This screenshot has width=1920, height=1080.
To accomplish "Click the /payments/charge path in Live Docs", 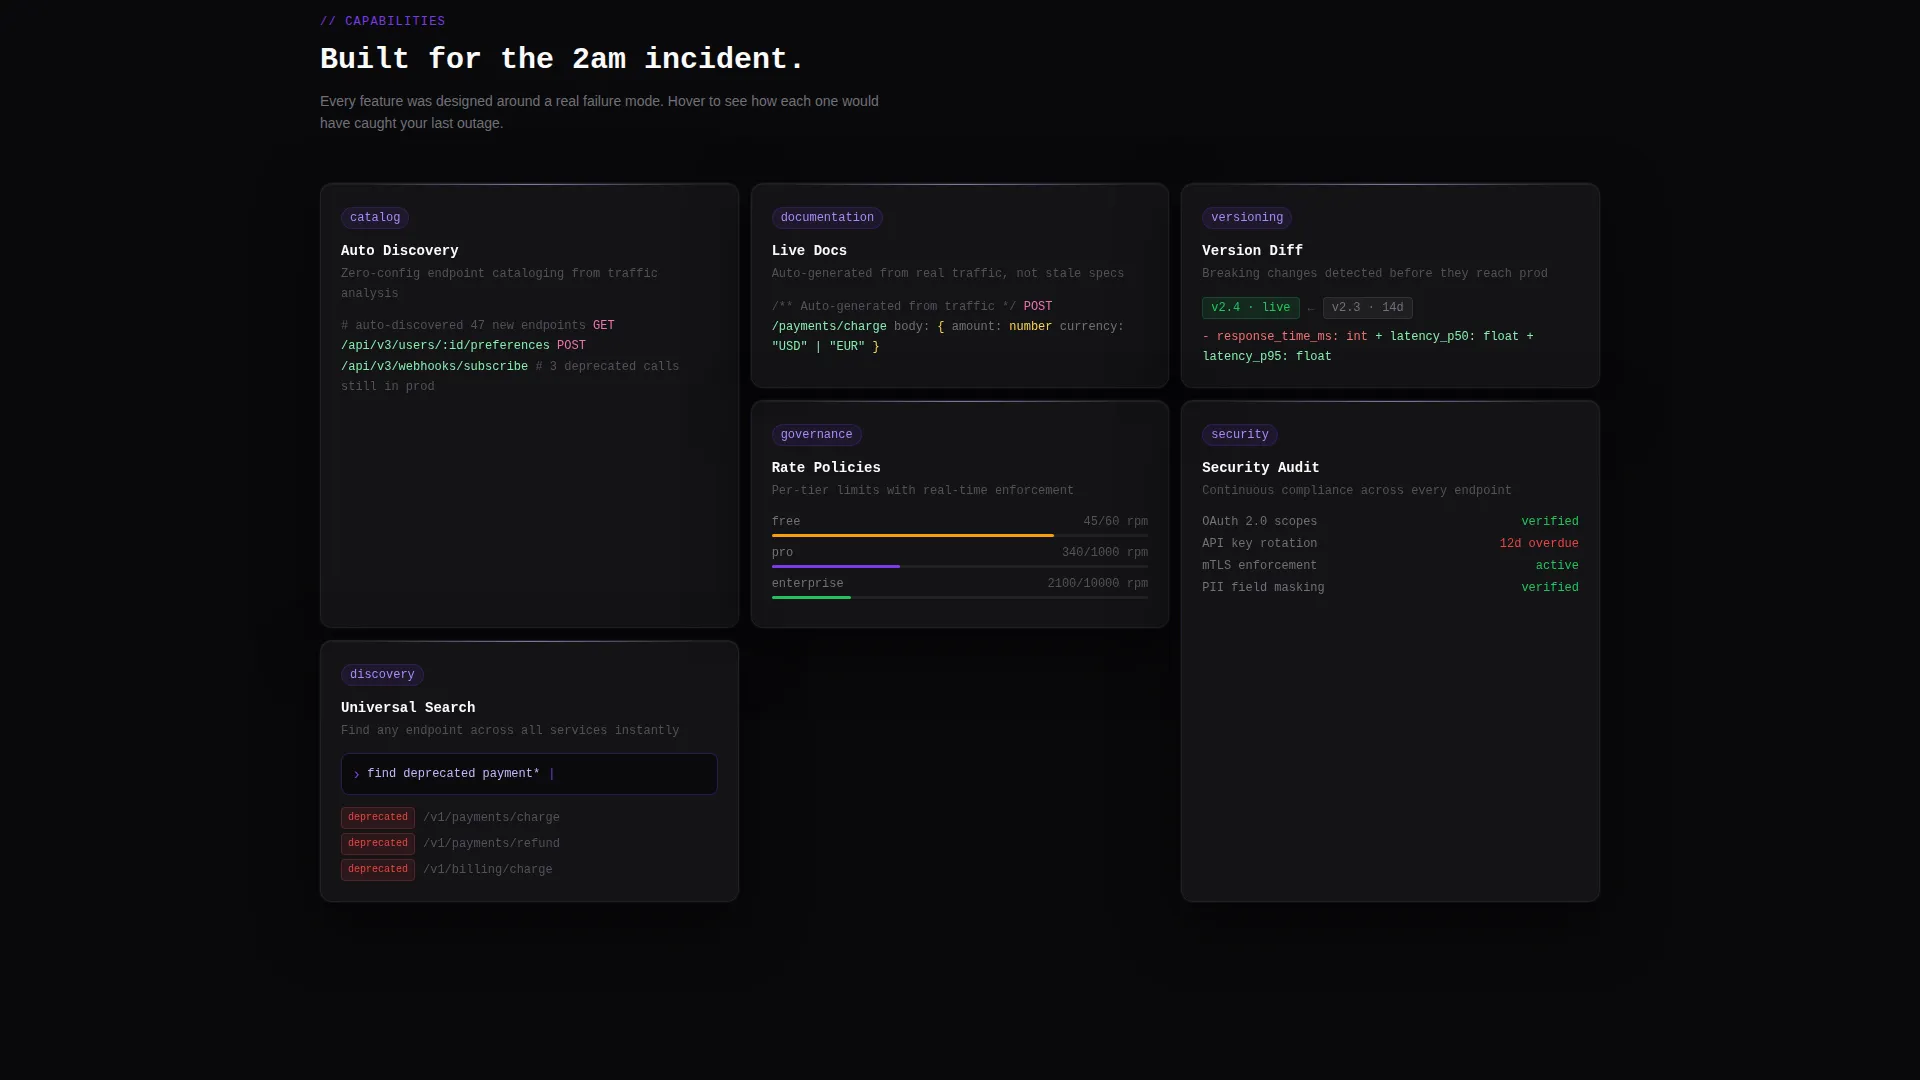I will [x=829, y=327].
